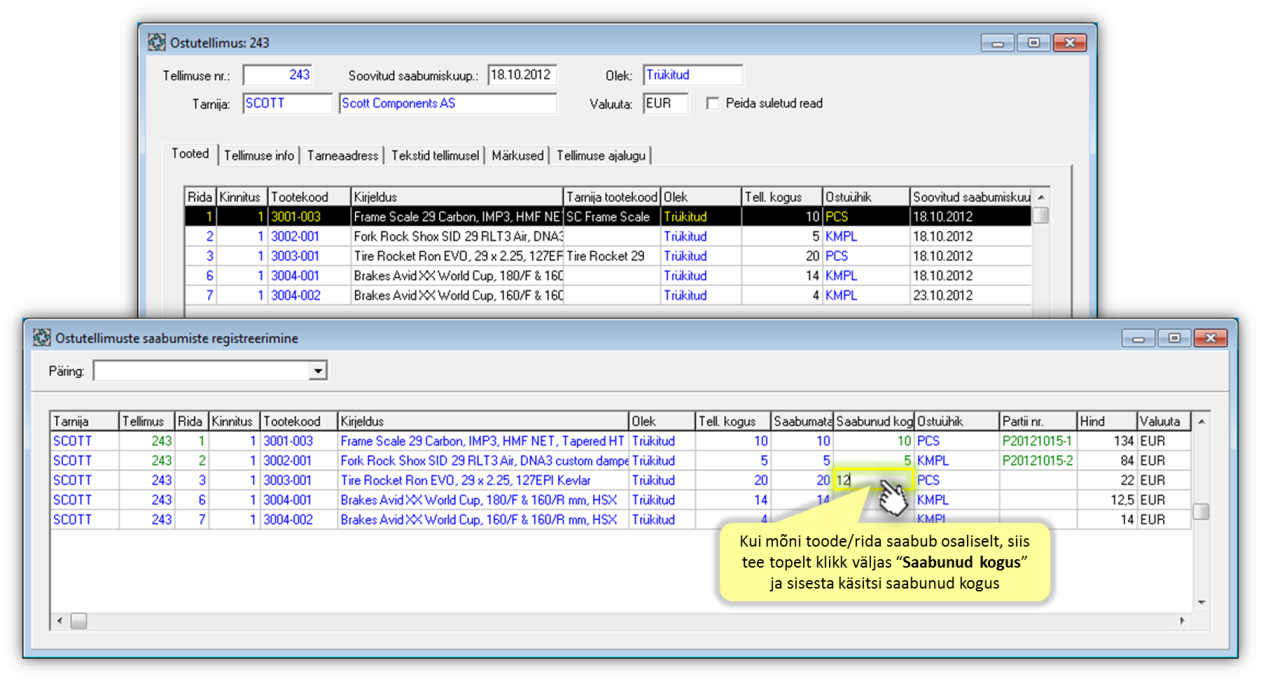Click the Scott Components AS supplier name field
Screen dimensions: 1261x681
pyautogui.click(x=448, y=103)
